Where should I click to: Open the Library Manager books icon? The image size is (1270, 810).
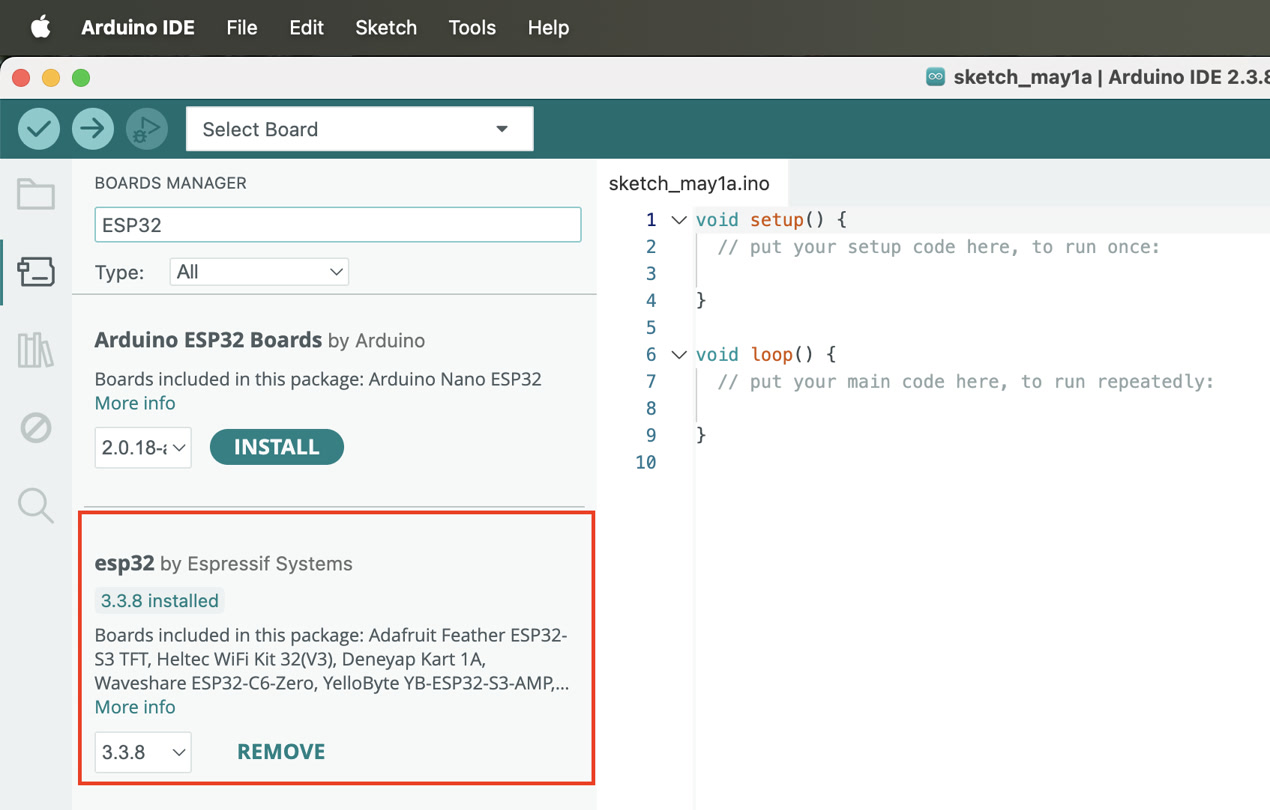[x=36, y=350]
